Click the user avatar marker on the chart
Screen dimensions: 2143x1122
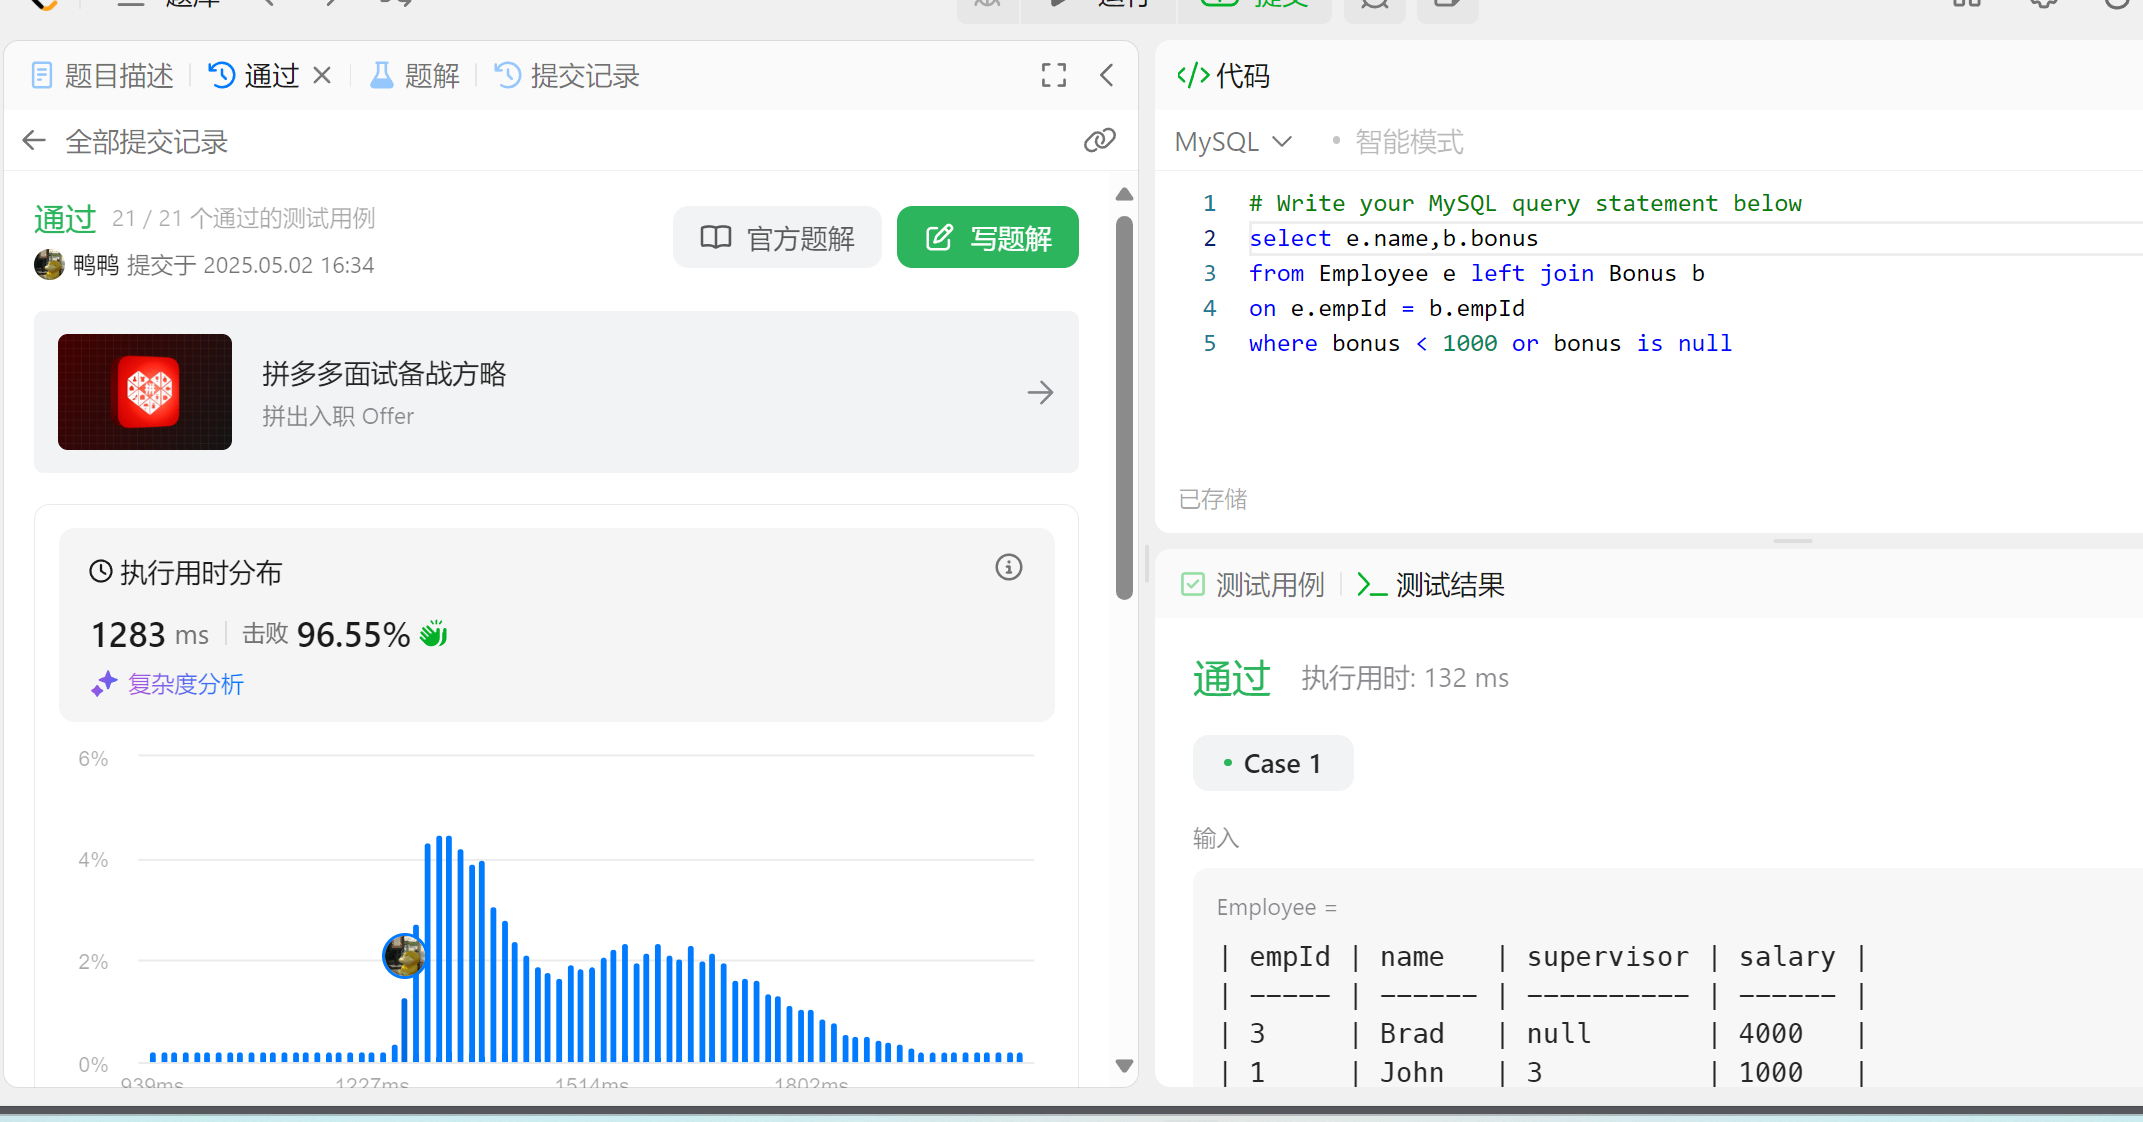pyautogui.click(x=404, y=956)
